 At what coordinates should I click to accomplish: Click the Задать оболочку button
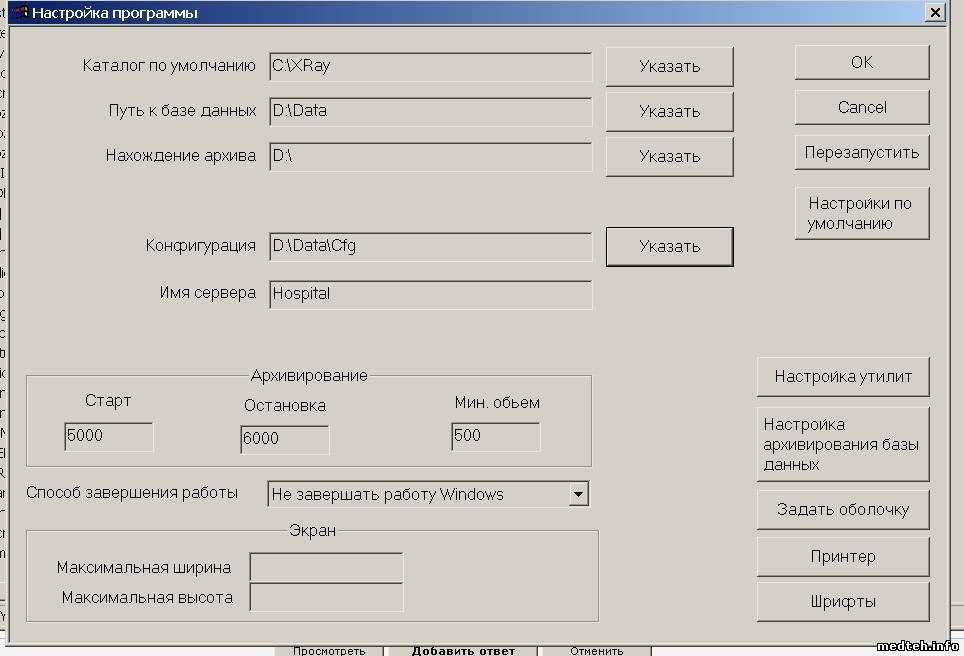pos(843,510)
